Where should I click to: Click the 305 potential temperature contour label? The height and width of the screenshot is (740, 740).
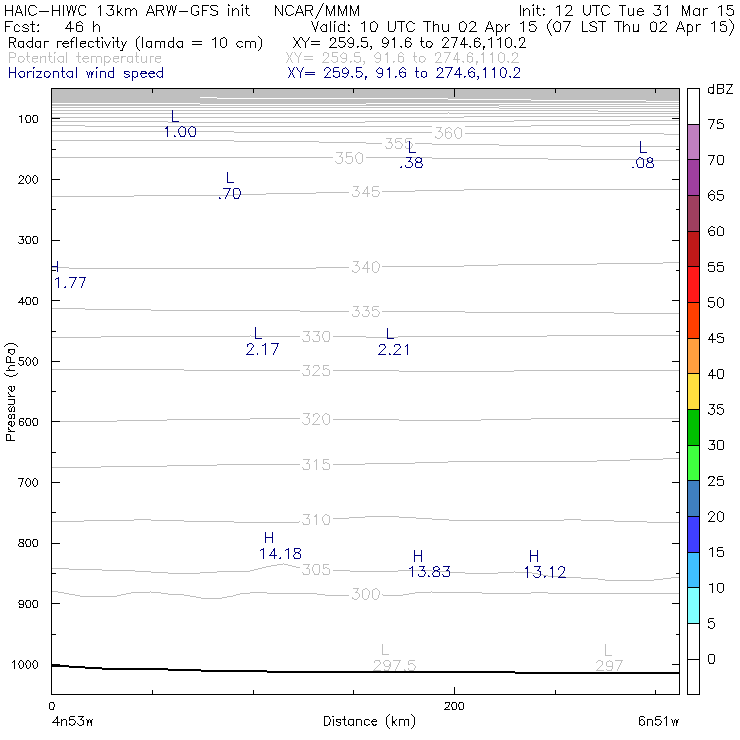coord(316,570)
